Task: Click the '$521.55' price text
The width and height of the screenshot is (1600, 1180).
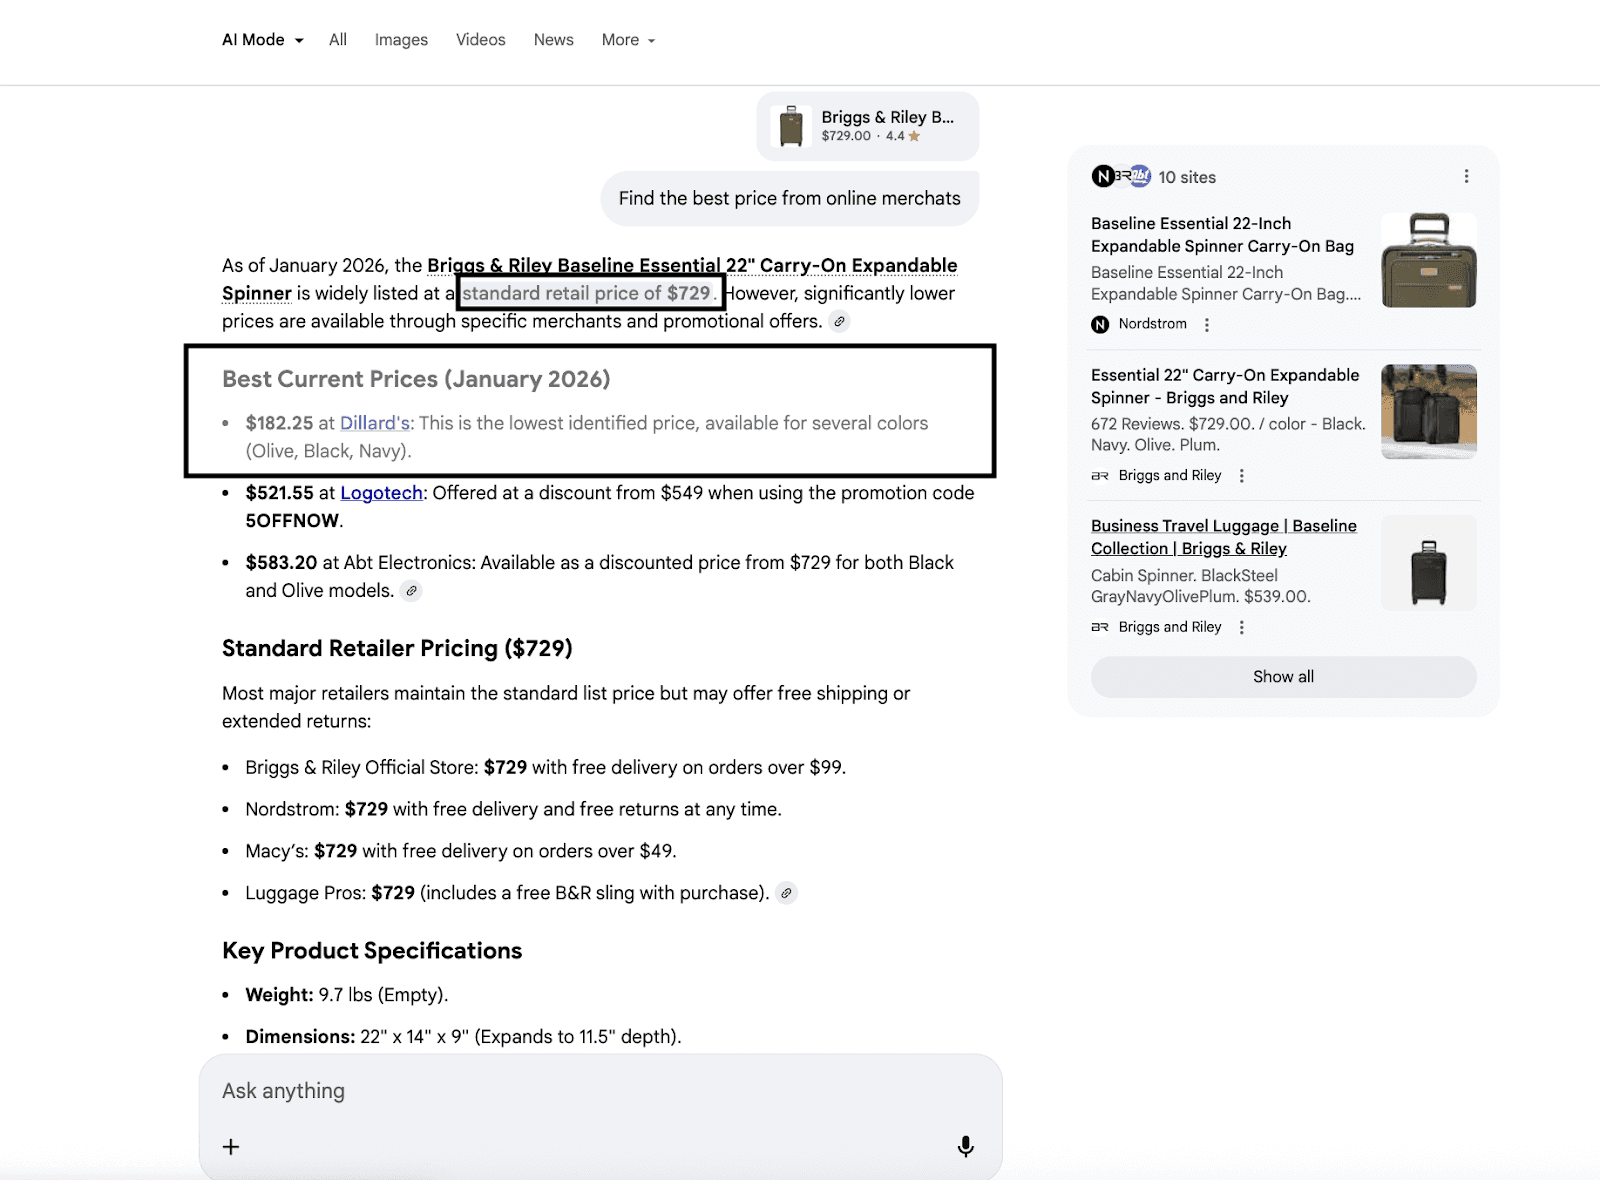Action: [x=280, y=493]
